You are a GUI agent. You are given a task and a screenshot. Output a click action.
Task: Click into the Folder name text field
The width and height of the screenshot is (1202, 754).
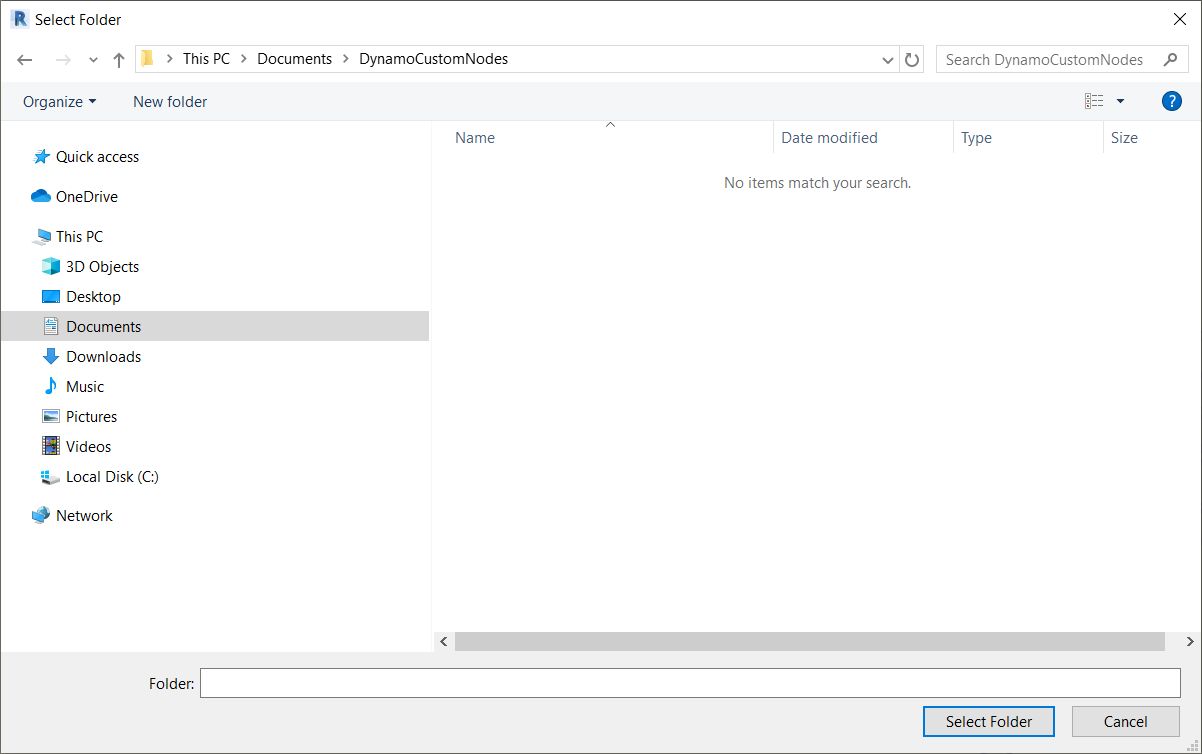(690, 683)
